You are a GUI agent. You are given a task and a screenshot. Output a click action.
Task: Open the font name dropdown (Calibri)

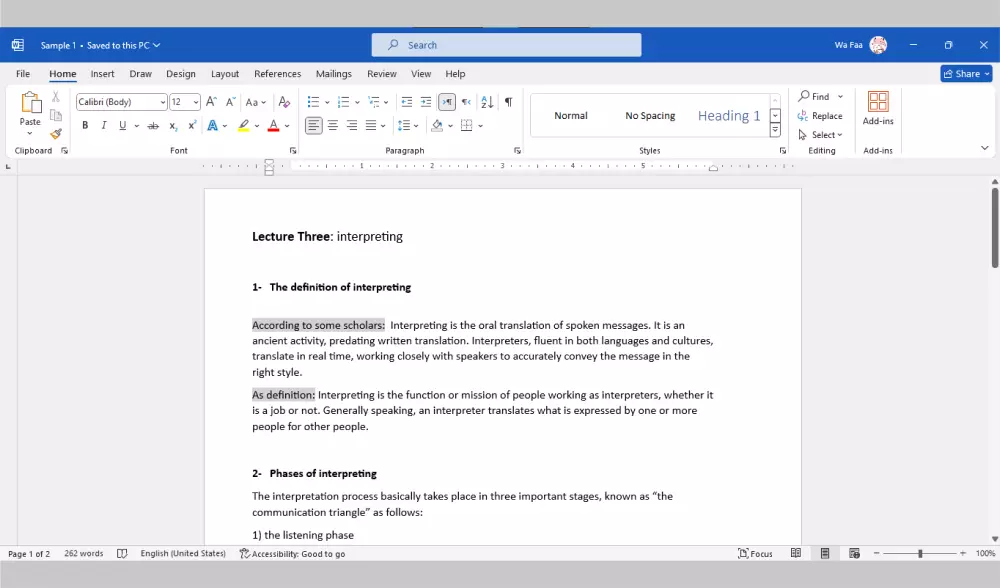tap(163, 102)
